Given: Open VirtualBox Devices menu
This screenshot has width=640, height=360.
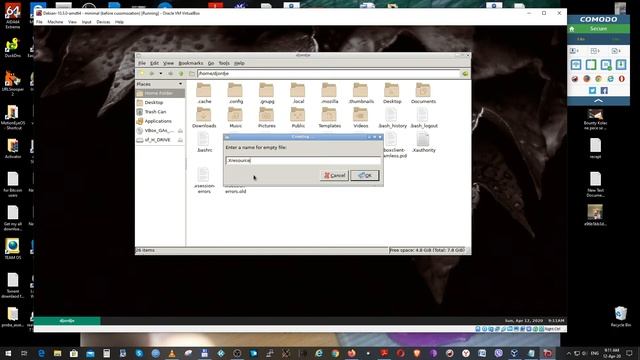Looking at the screenshot, I should (x=103, y=22).
